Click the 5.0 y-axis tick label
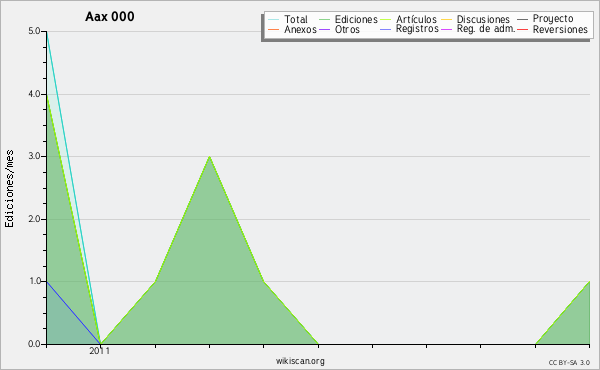Screen dimensions: 600x370 tap(34, 31)
